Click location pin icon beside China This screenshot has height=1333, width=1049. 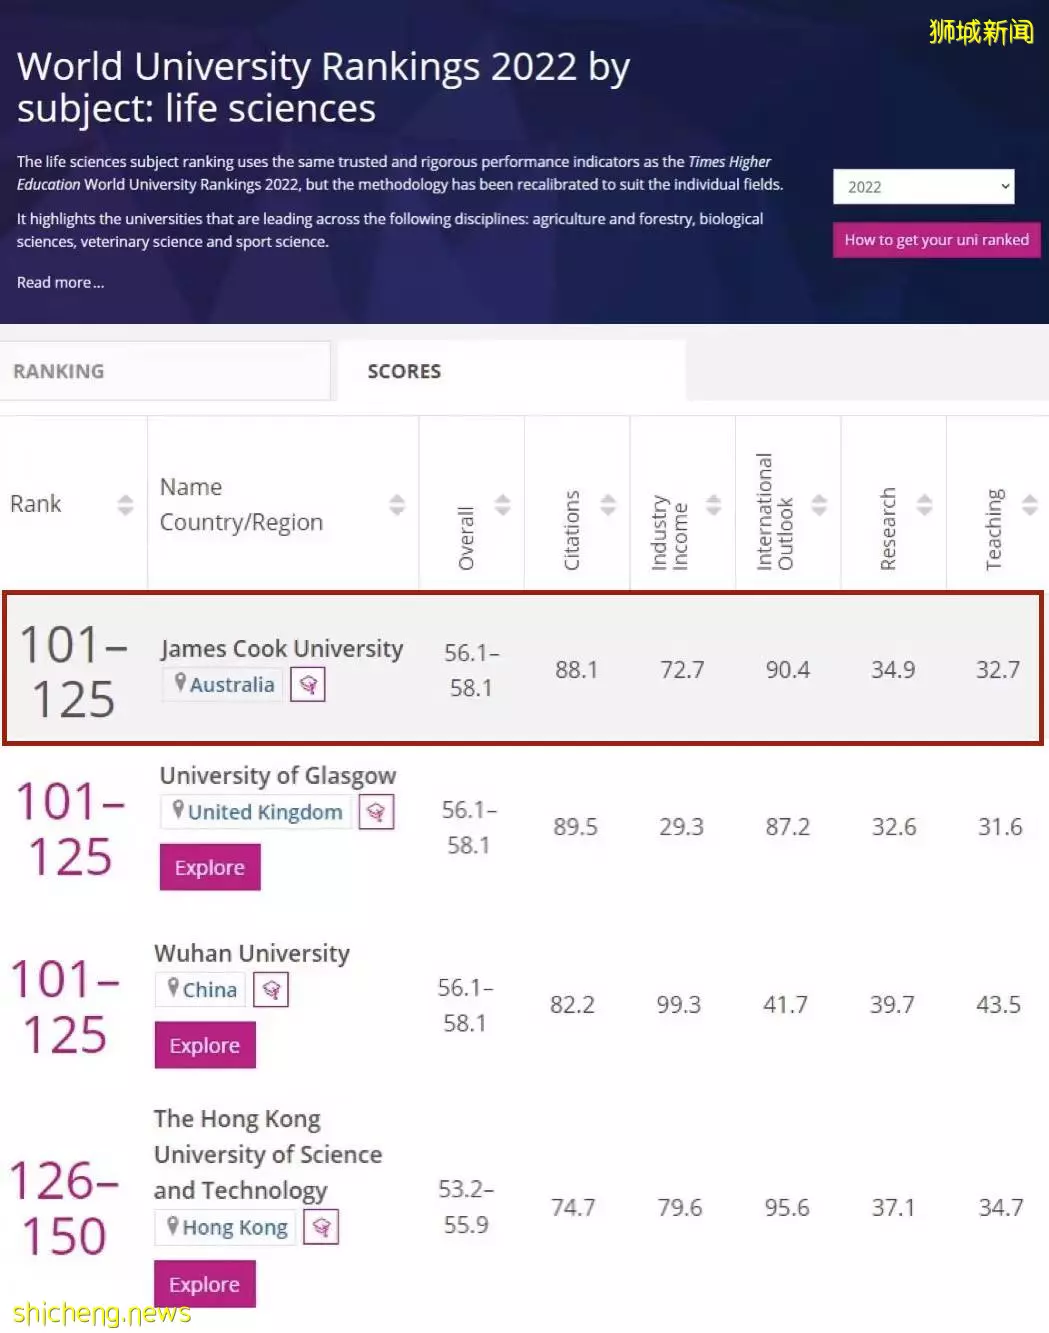(x=173, y=988)
